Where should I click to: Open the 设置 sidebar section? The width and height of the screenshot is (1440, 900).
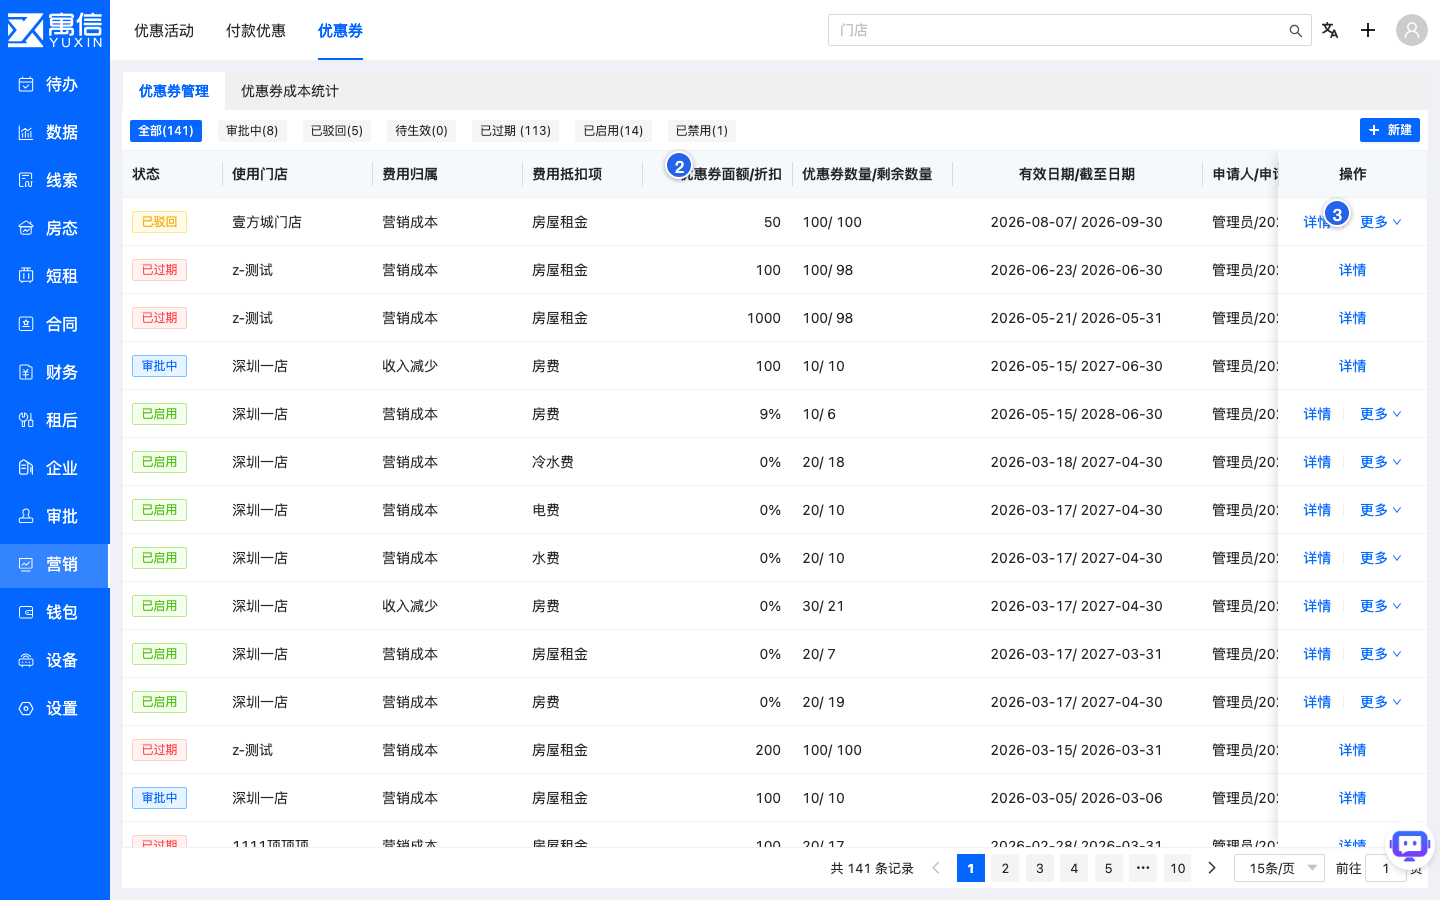click(55, 708)
